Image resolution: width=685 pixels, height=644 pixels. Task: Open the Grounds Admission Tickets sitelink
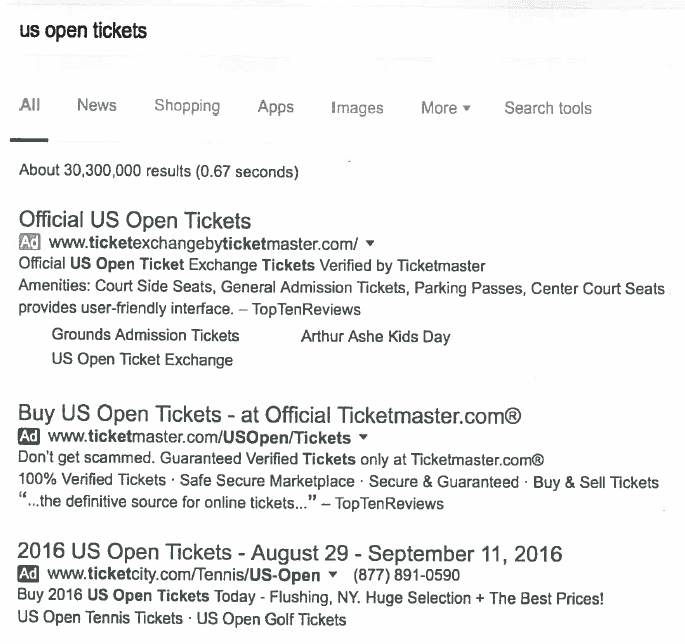pos(145,335)
